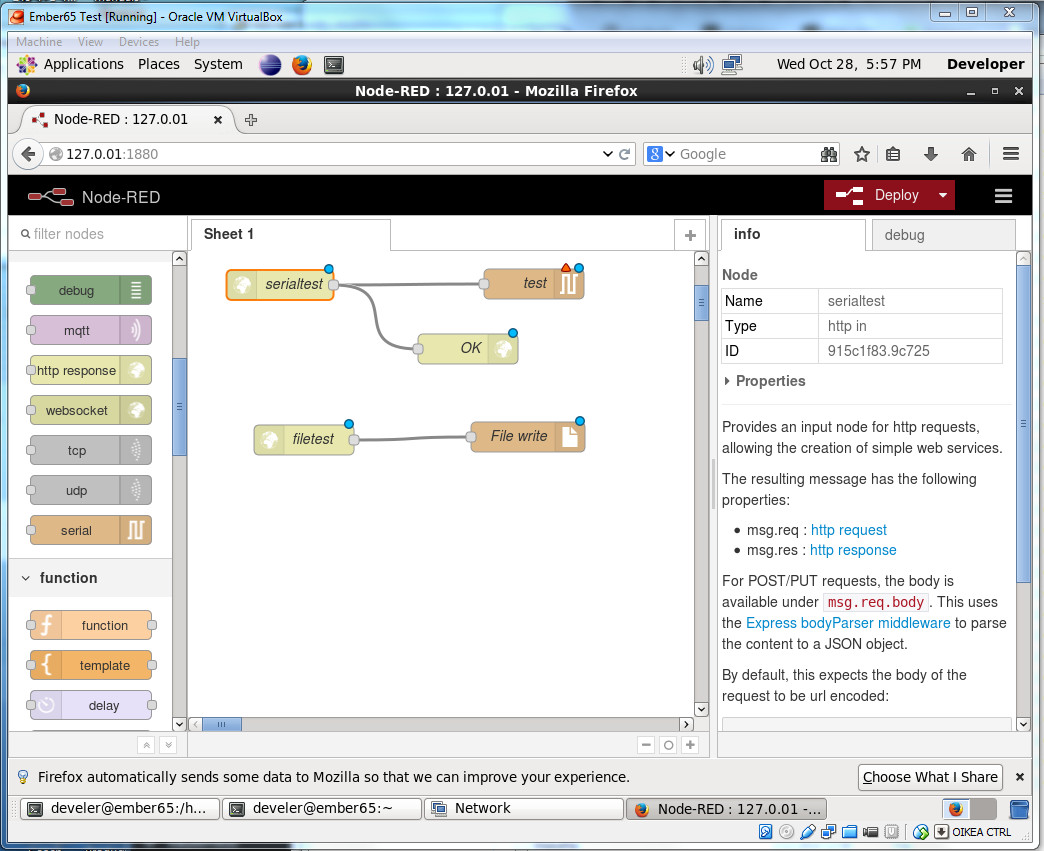Expand the Properties section
This screenshot has width=1044, height=851.
coord(764,381)
